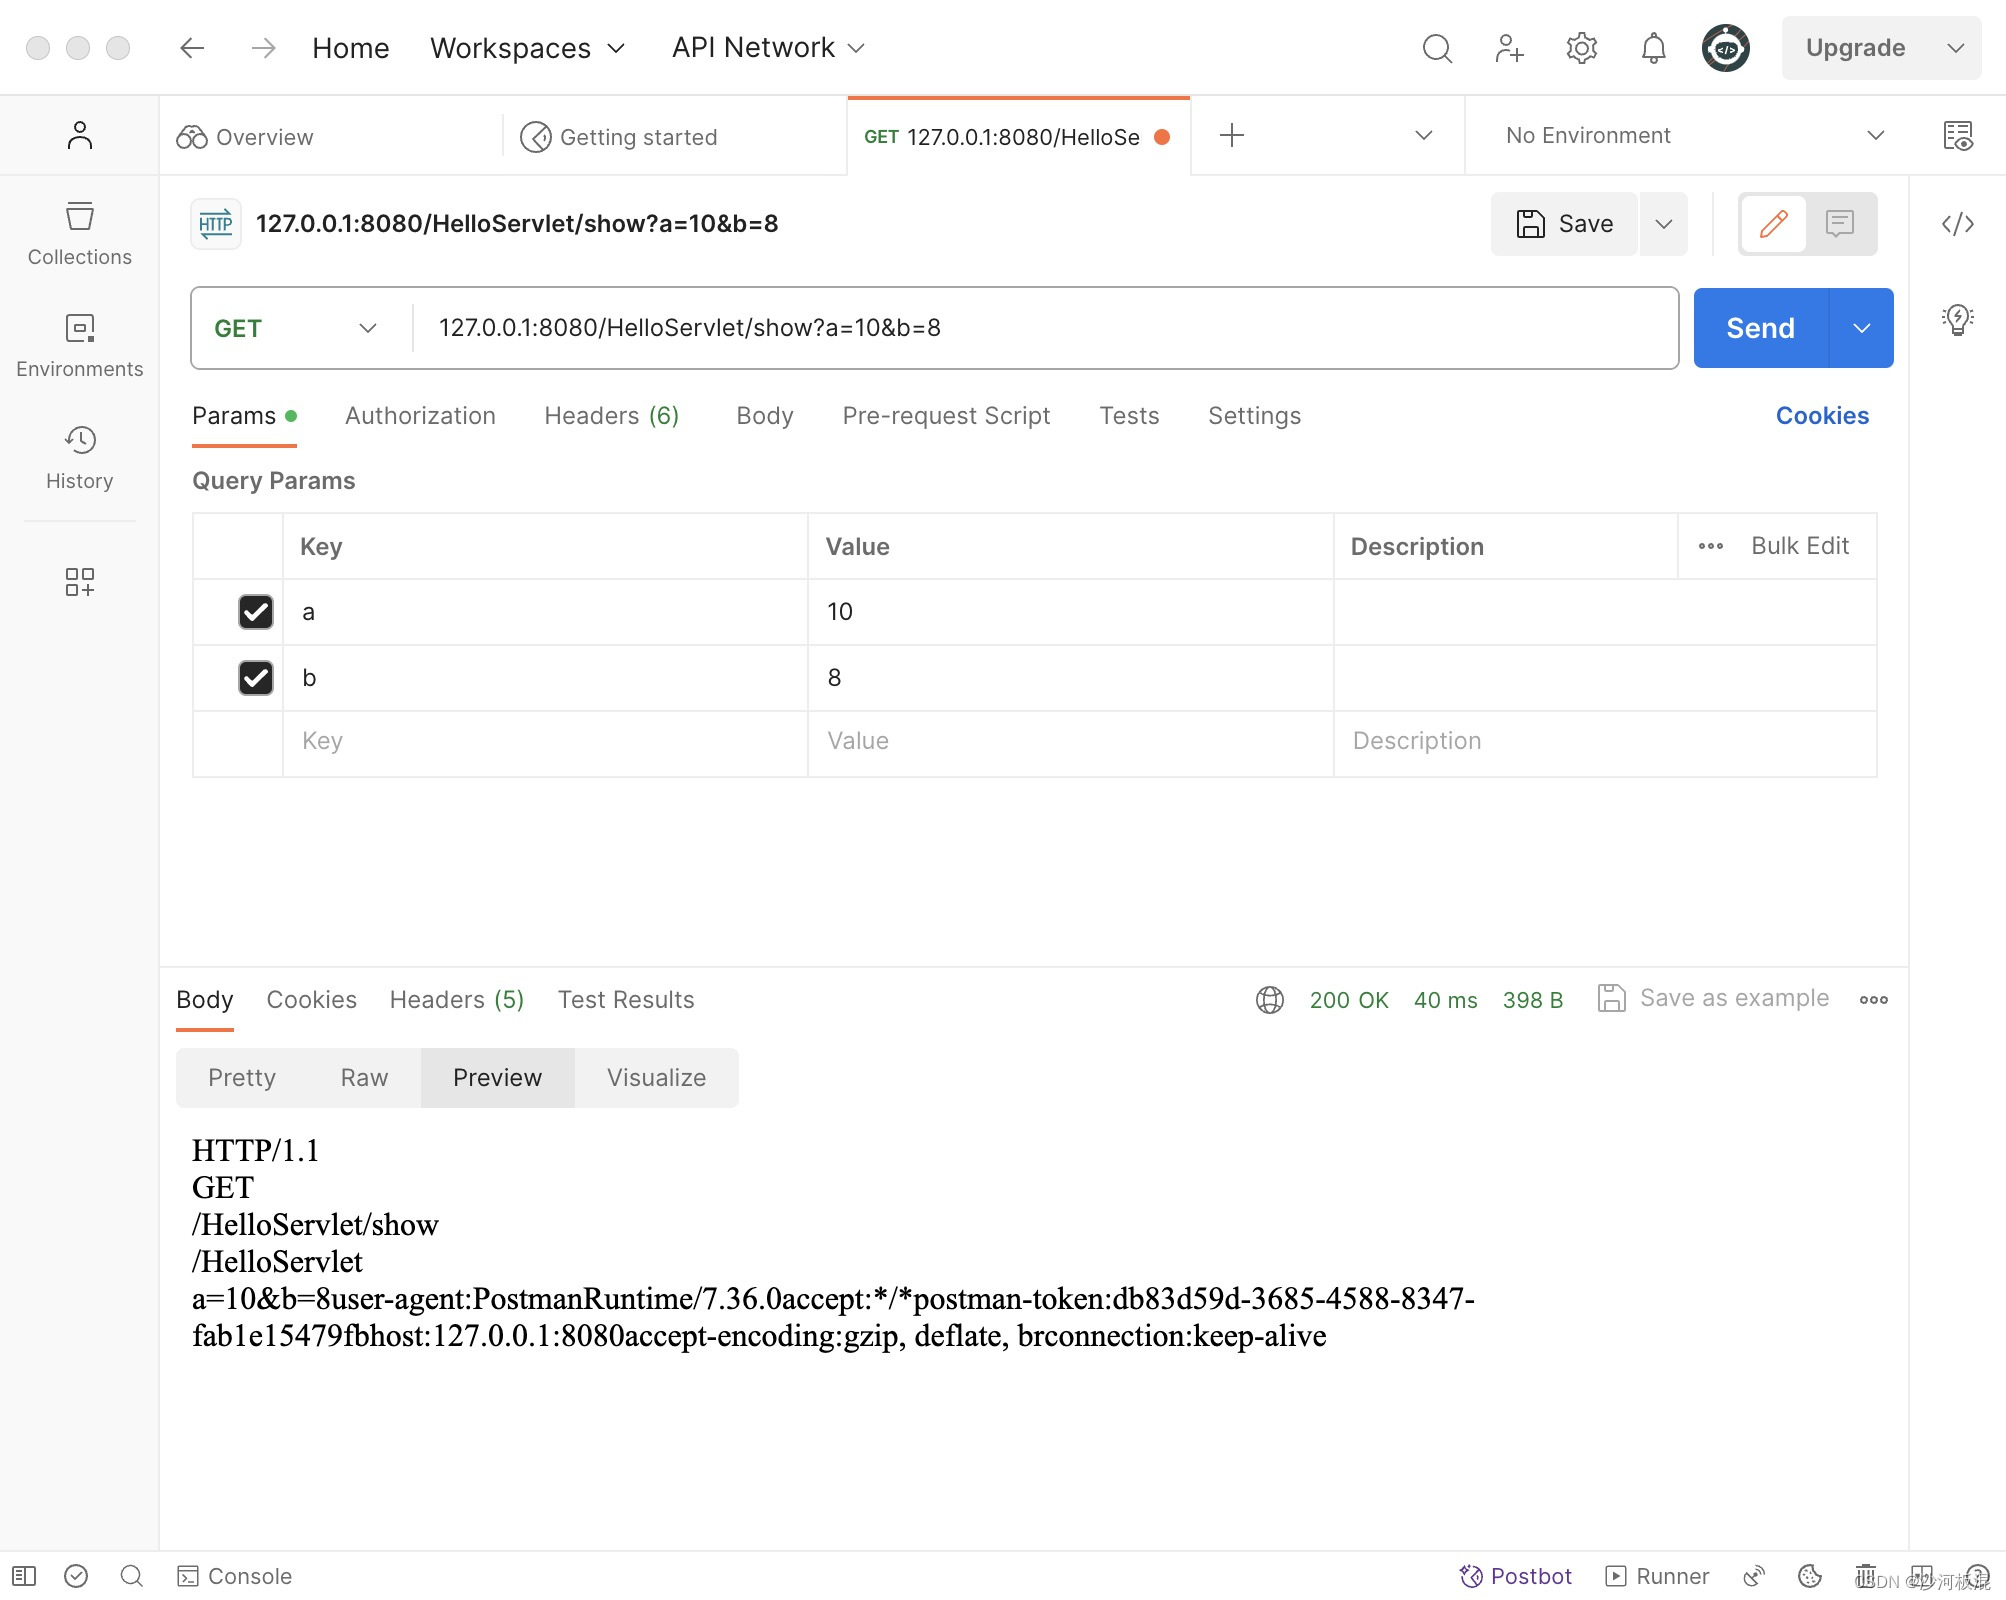Click the invite collaborators icon
The height and width of the screenshot is (1600, 2006).
(1508, 48)
